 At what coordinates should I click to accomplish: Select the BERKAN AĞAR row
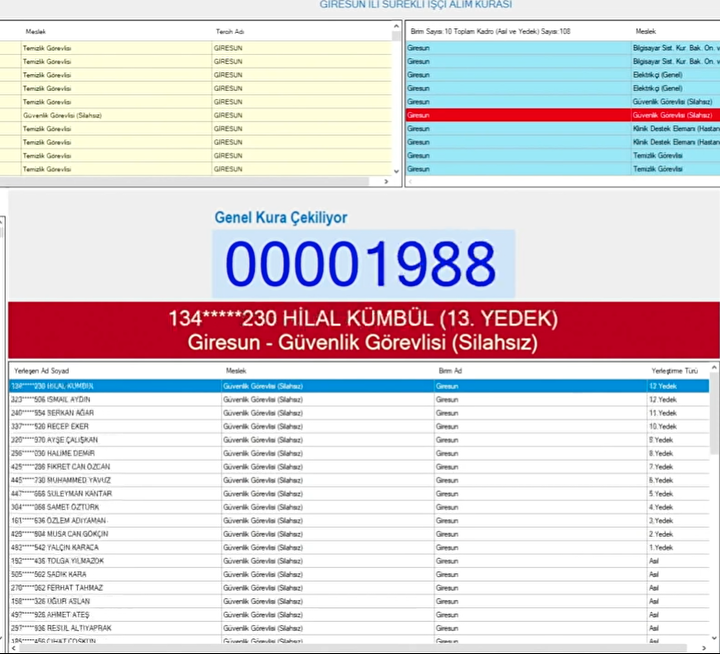(359, 413)
